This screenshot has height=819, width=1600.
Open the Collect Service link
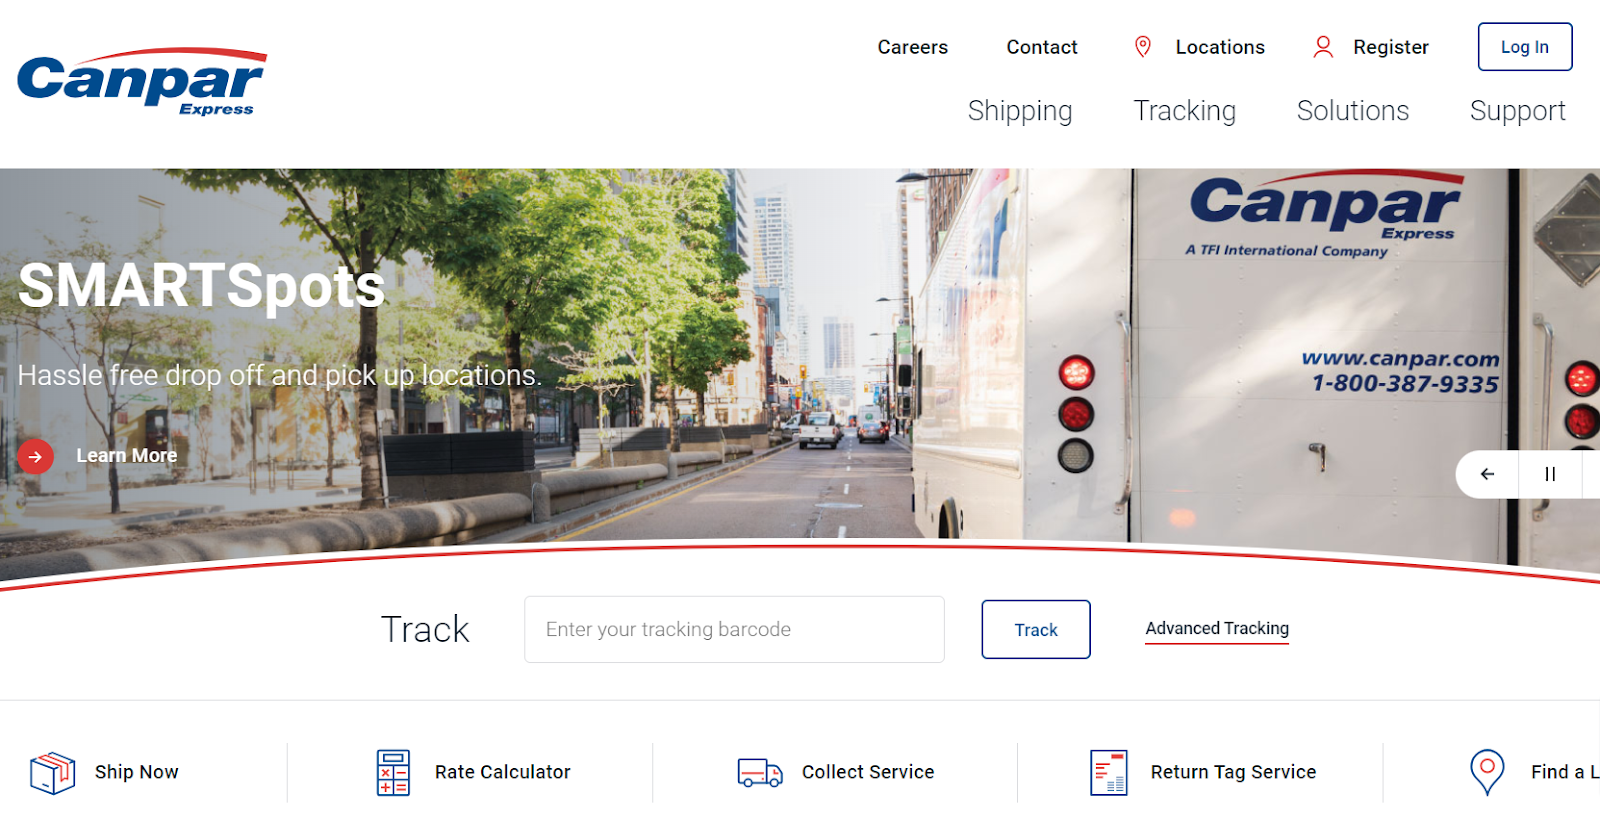click(868, 772)
